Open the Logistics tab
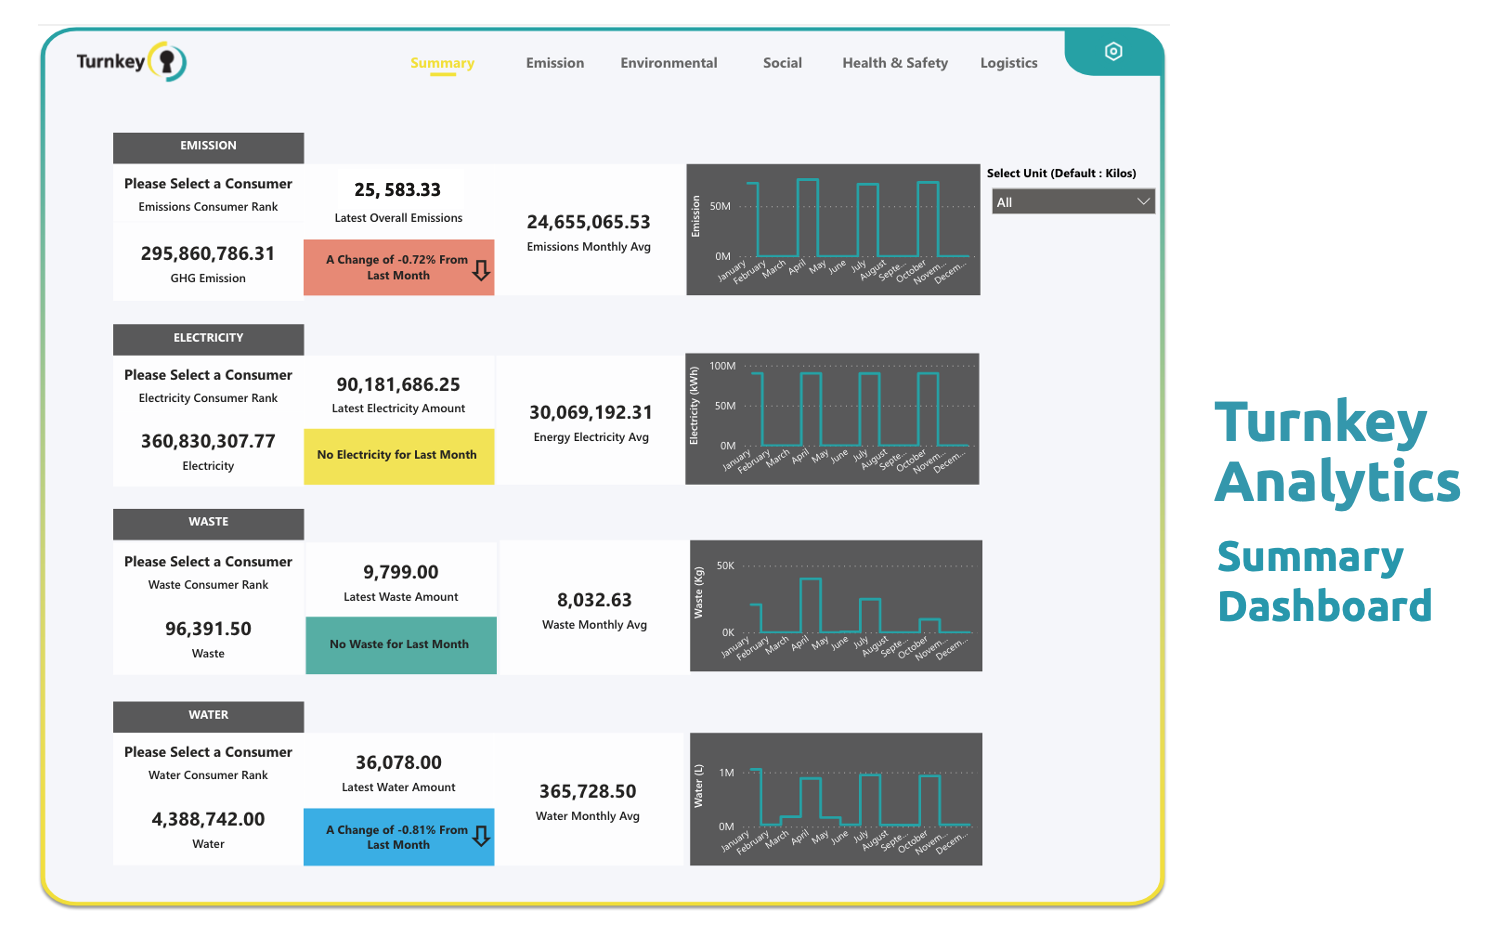The height and width of the screenshot is (950, 1498). tap(1009, 63)
